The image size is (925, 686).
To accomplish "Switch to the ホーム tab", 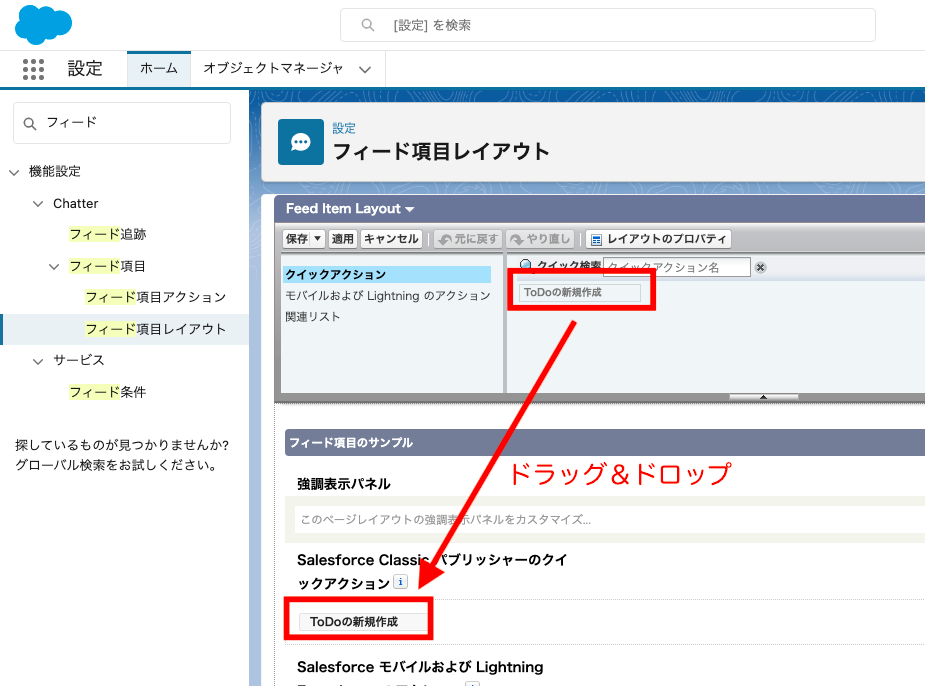I will [159, 68].
